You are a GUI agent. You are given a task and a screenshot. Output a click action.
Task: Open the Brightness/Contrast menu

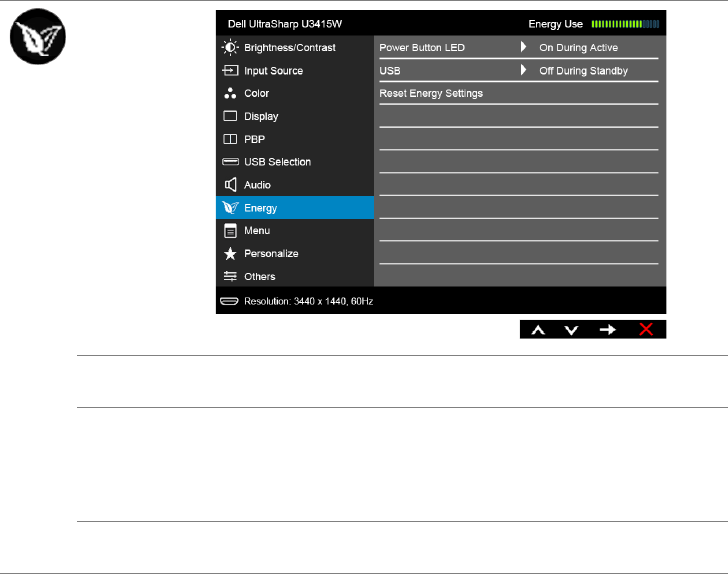295,47
